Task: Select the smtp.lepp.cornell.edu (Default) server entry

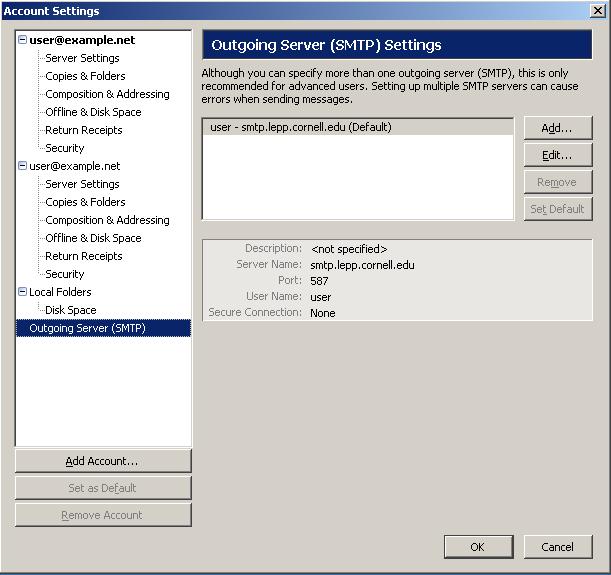Action: coord(358,127)
